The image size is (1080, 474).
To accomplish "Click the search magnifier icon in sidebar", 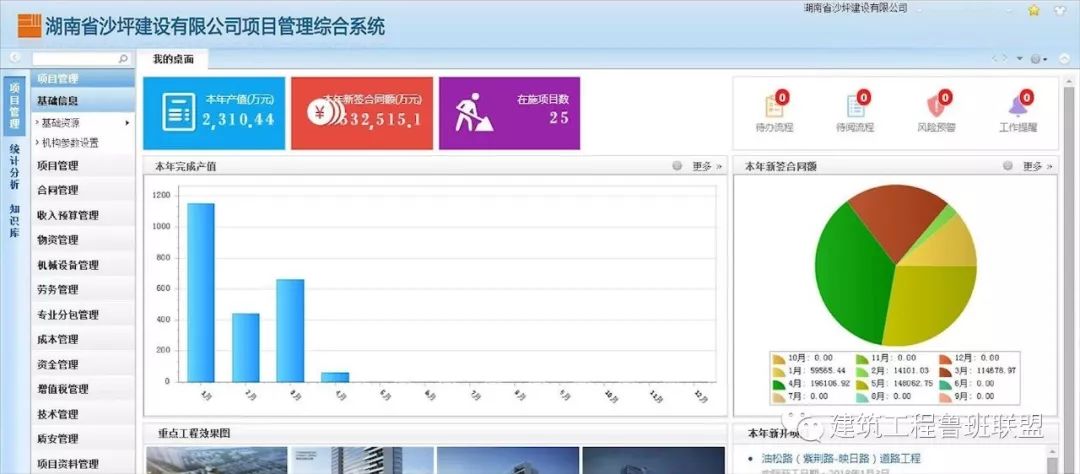I will [x=124, y=59].
